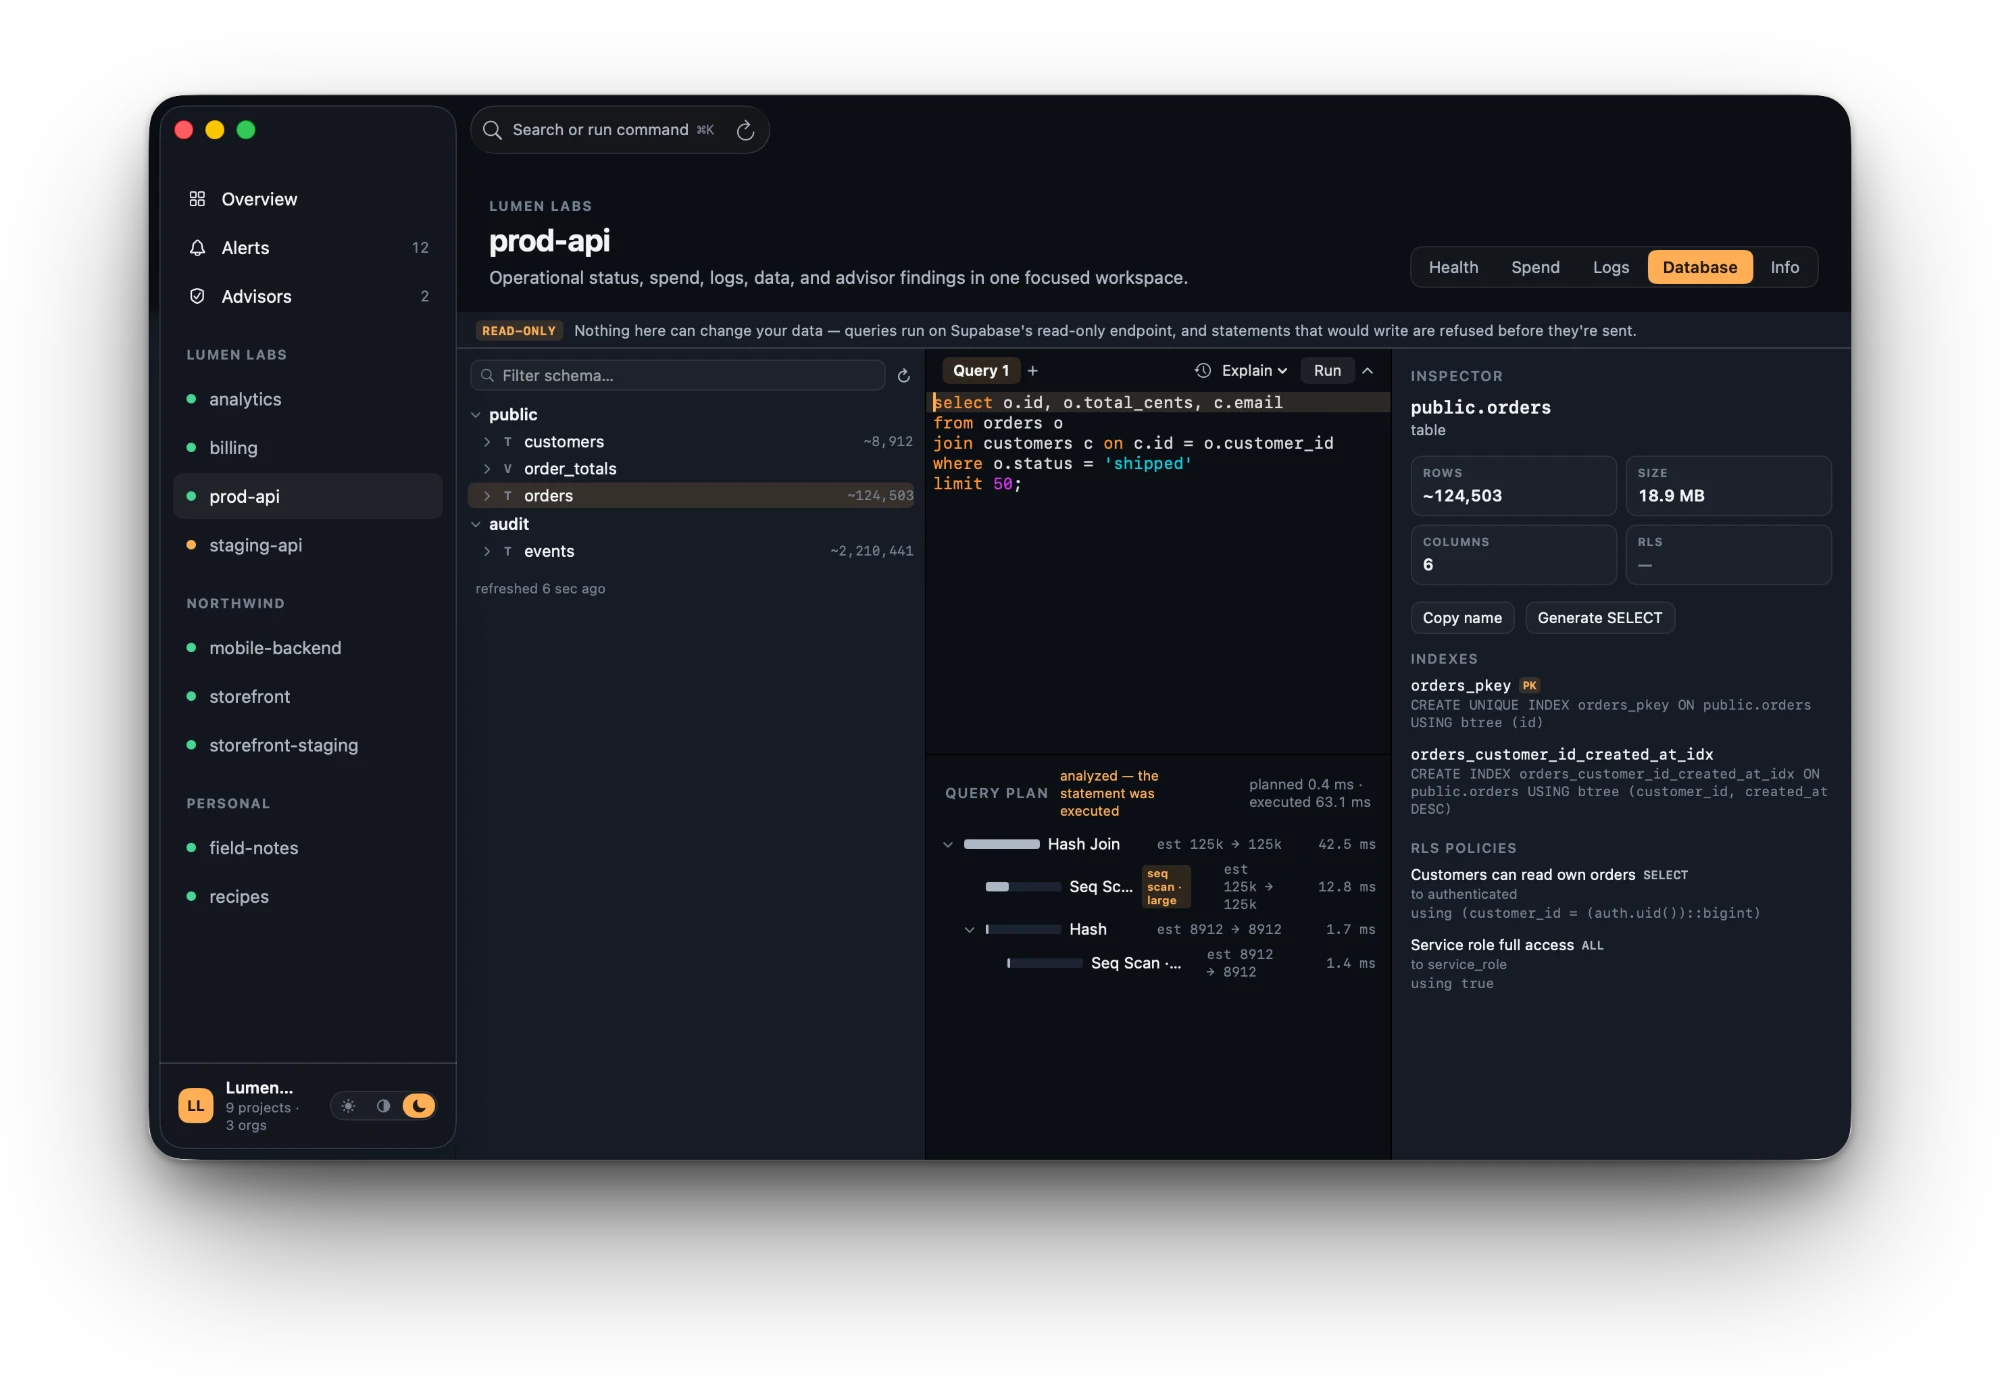This screenshot has width=2000, height=1376.
Task: Open the mobile-backend project
Action: coord(308,648)
